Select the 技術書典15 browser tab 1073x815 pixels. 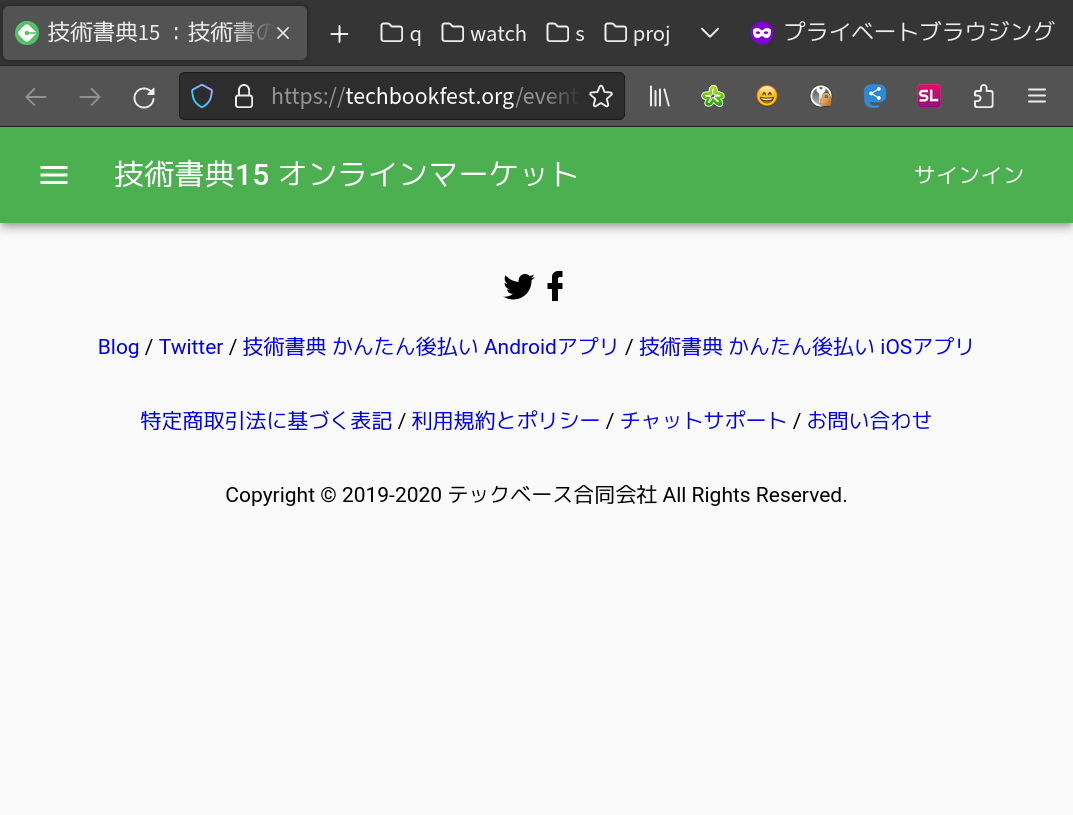(155, 33)
